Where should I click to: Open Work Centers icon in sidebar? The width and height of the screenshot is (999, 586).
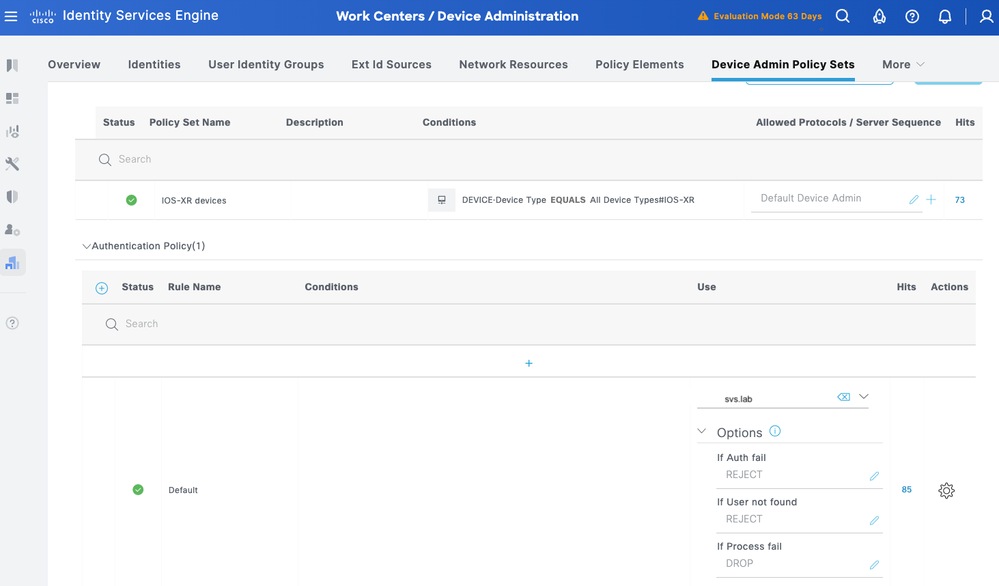[12, 262]
